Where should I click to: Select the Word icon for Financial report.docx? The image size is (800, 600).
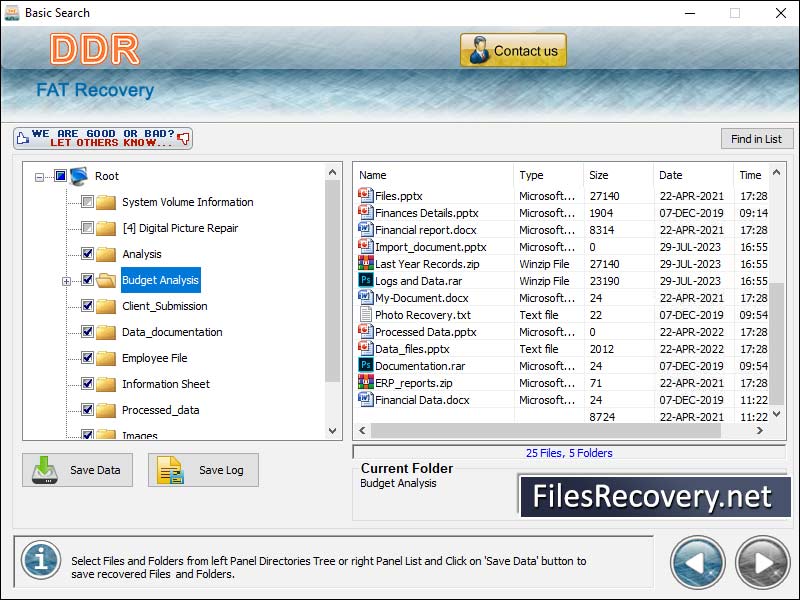click(x=363, y=230)
